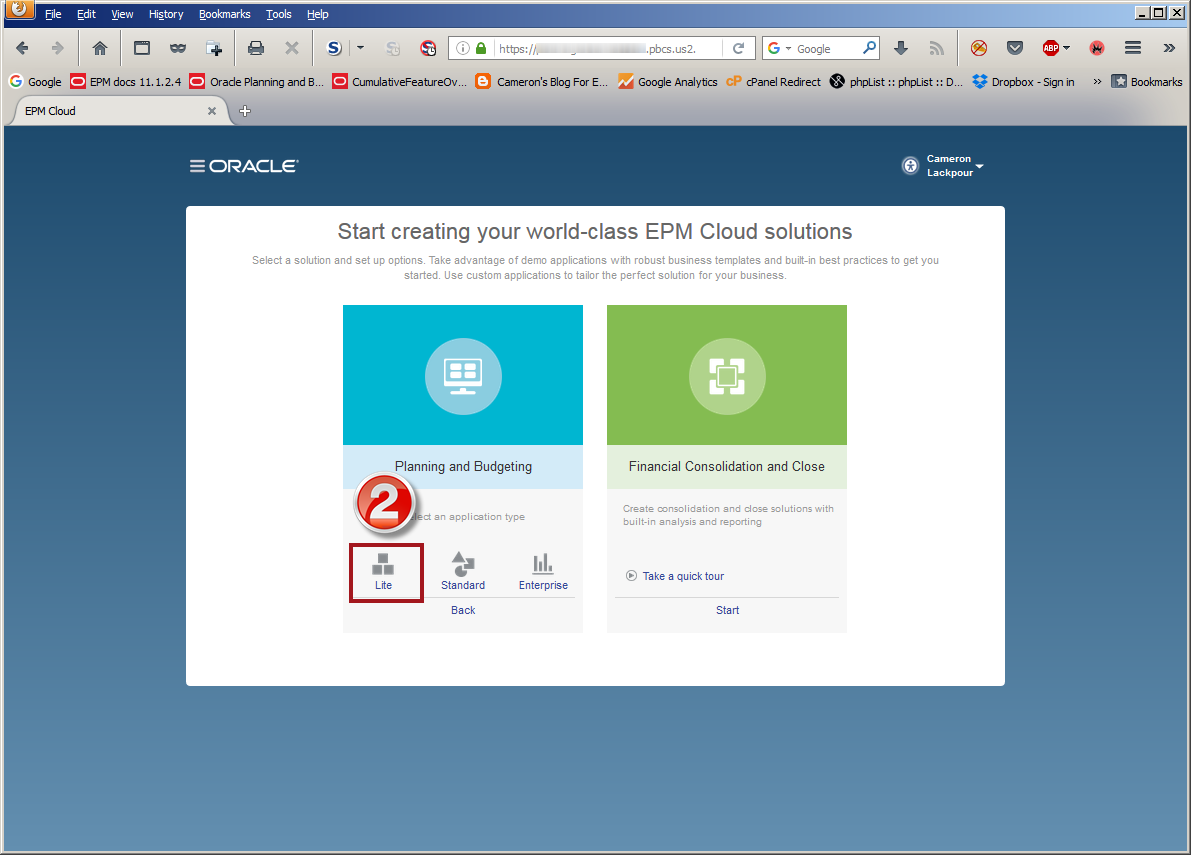1191x855 pixels.
Task: Open phpList bookmark
Action: pos(896,81)
